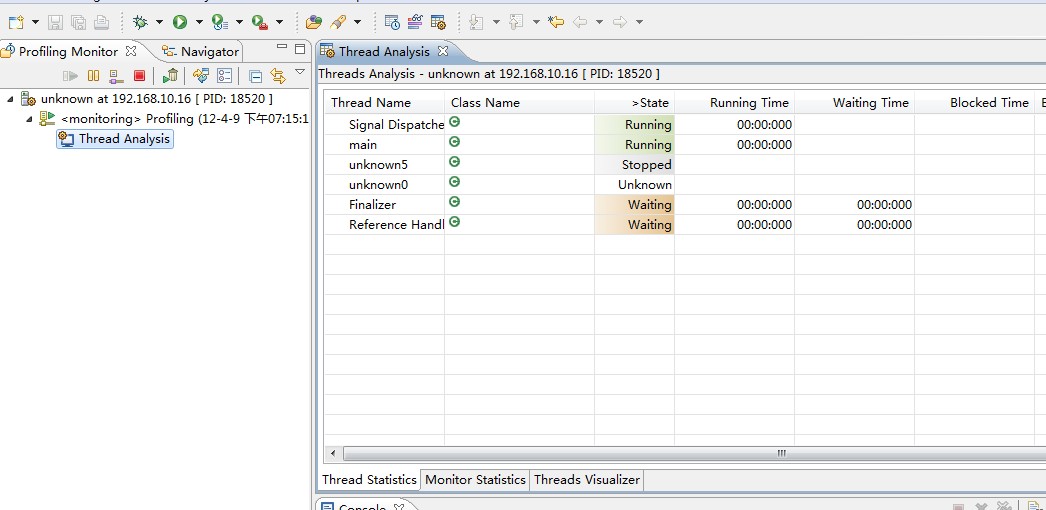
Task: Pause monitoring in Profiling Monitor toolbar
Action: click(x=93, y=76)
